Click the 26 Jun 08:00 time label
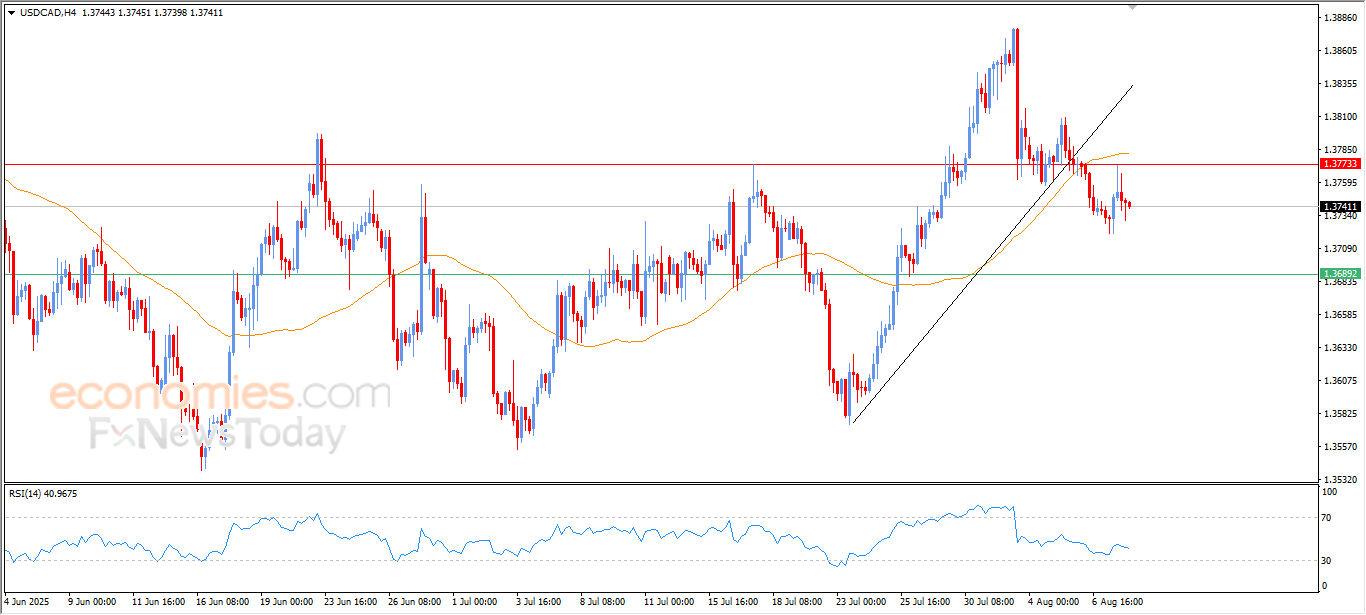The height and width of the screenshot is (615, 1366). (414, 602)
